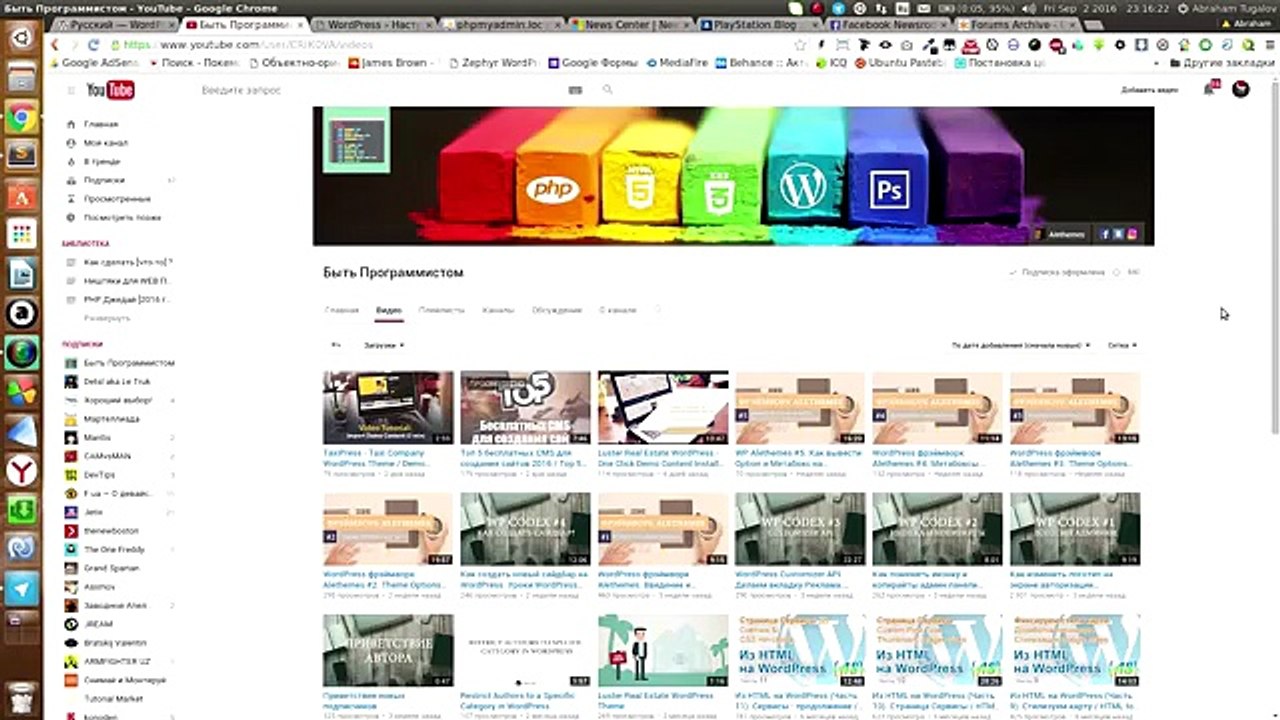Switch to the Главная channel tab
Screen dimensions: 1280x720
coord(341,310)
